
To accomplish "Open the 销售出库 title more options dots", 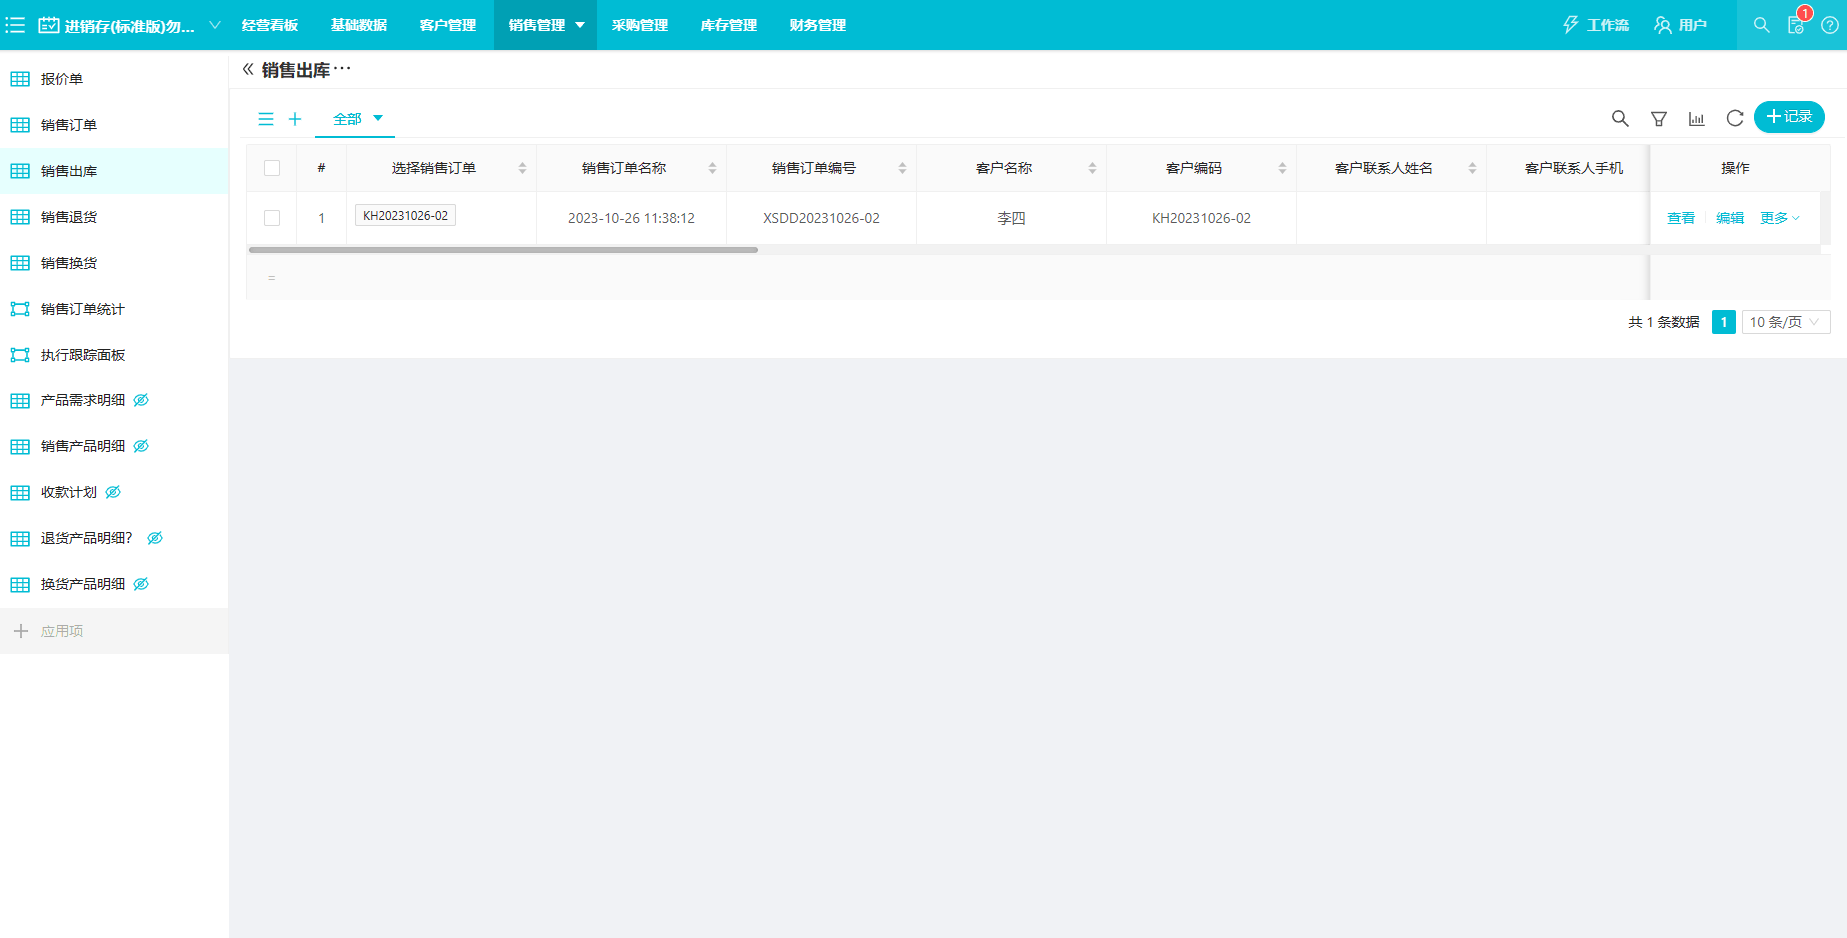I will pos(342,69).
